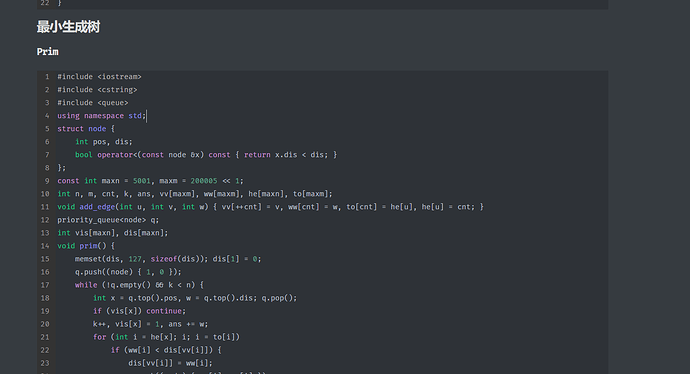Click line number 23 in the gutter

point(45,363)
